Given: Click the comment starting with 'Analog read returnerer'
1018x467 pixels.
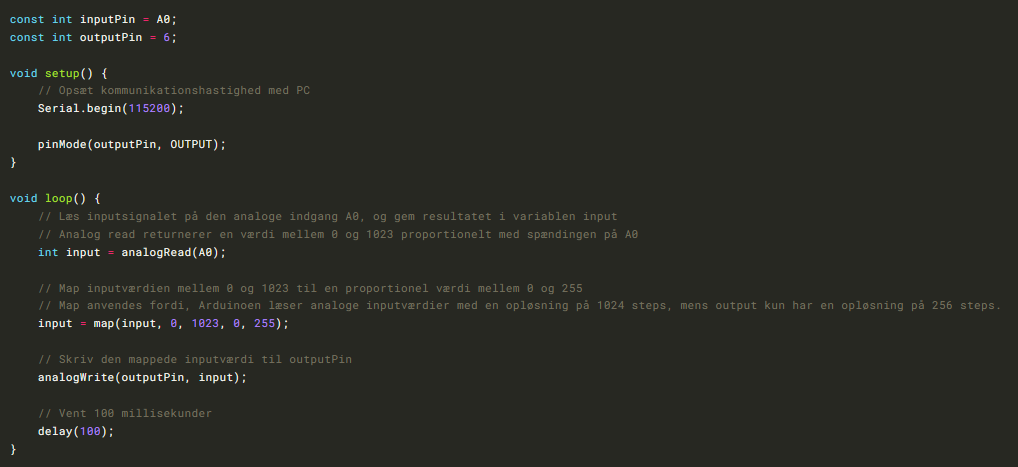Looking at the screenshot, I should tap(338, 234).
